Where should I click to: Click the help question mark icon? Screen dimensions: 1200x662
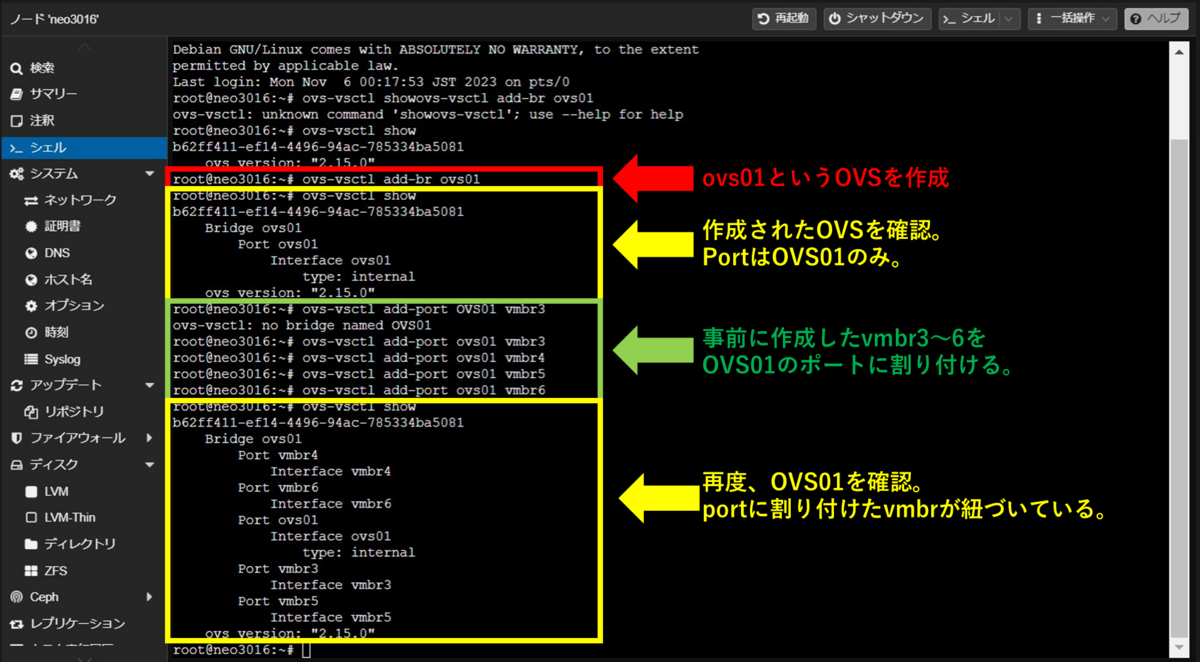tap(1135, 19)
